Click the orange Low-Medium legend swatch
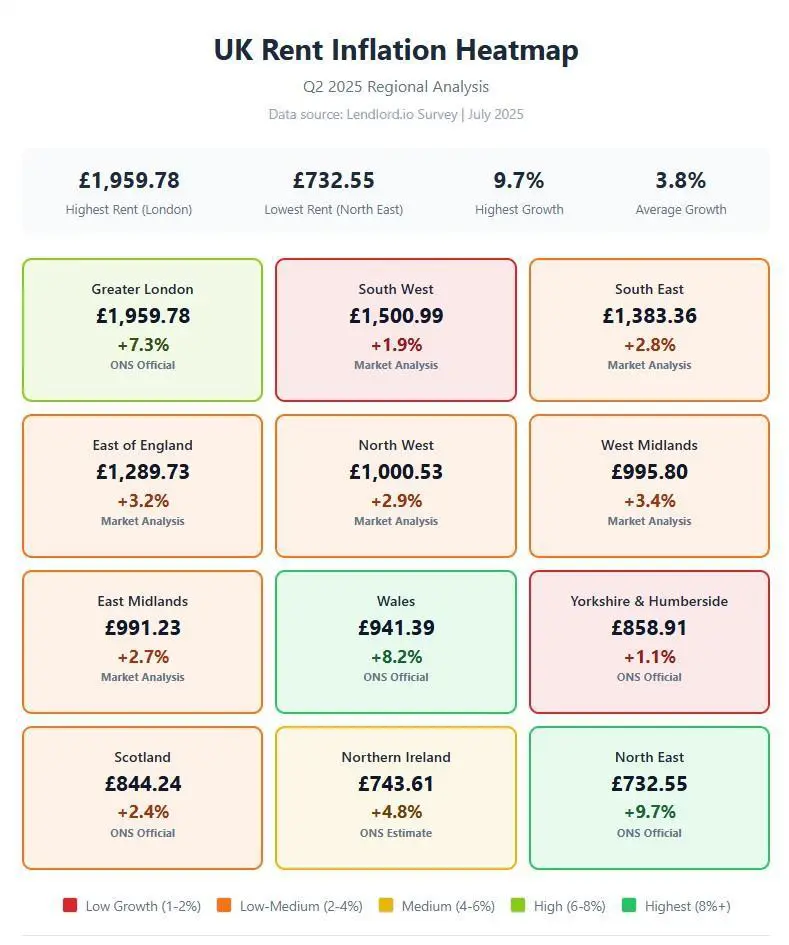 pyautogui.click(x=222, y=905)
